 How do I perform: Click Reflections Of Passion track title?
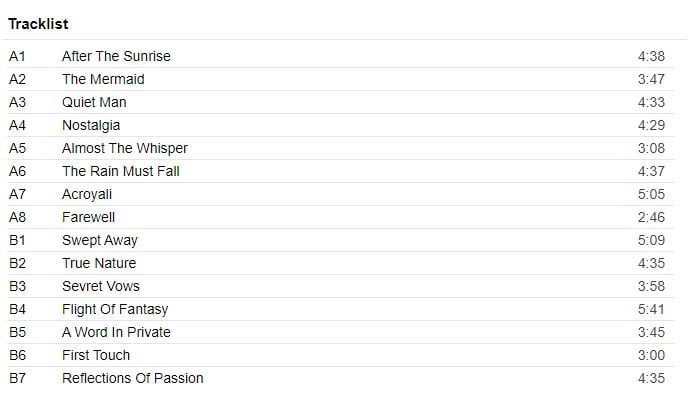point(133,378)
